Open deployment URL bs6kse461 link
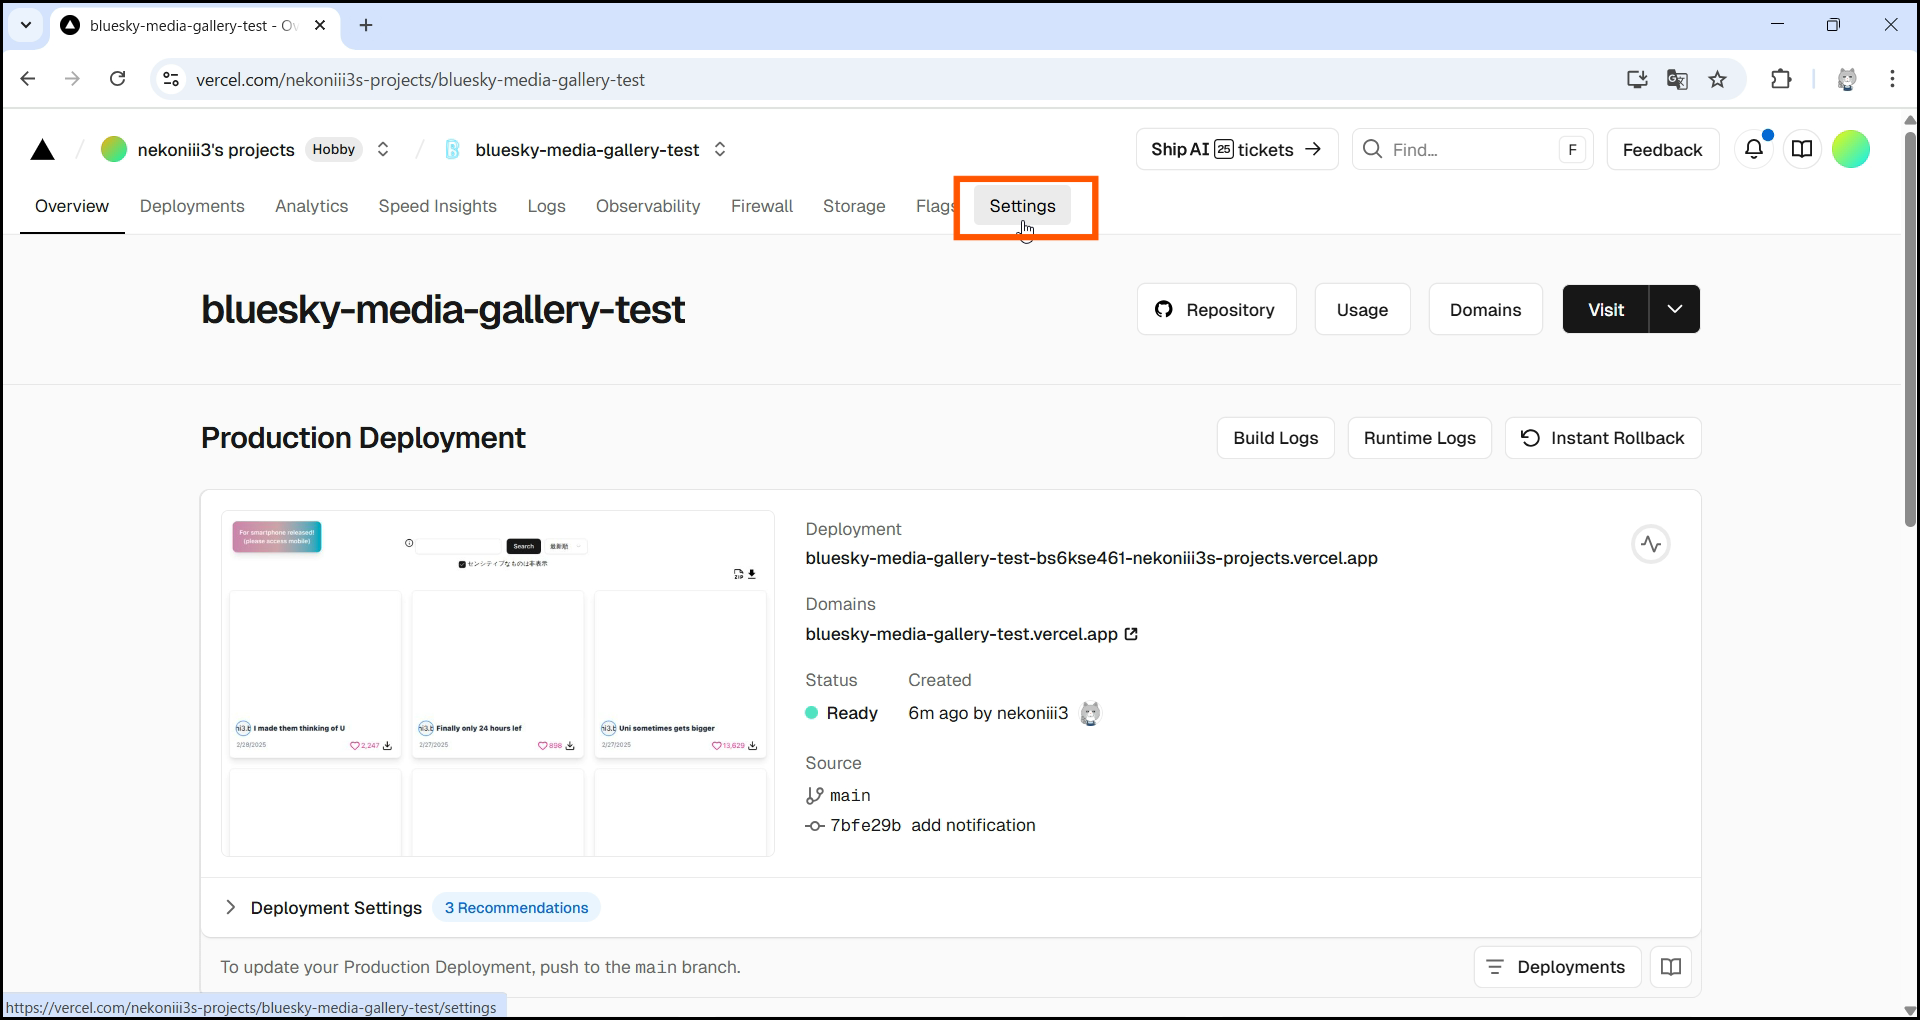1920x1020 pixels. click(1091, 558)
